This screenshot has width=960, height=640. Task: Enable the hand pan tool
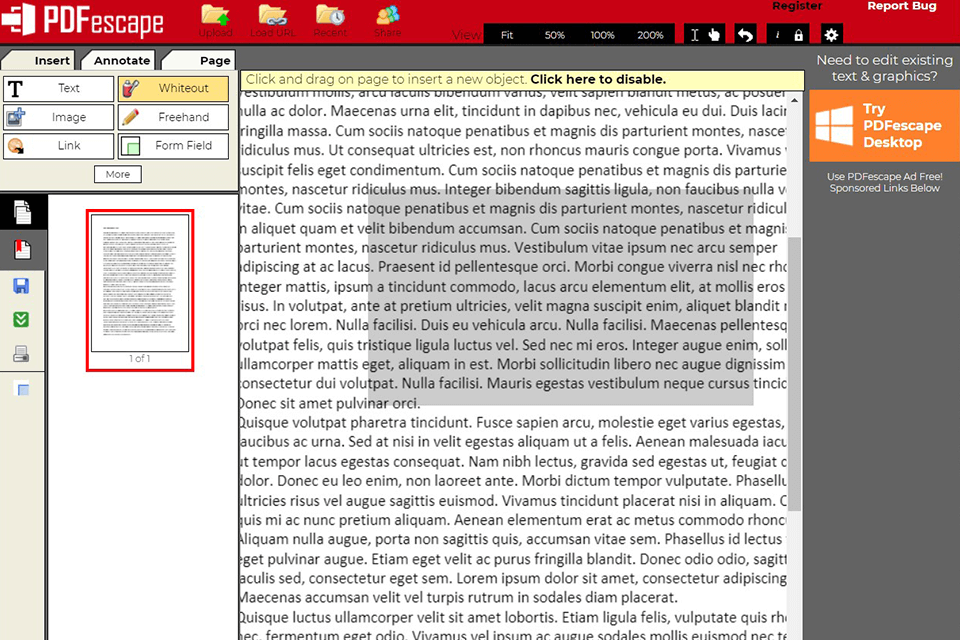tap(716, 34)
